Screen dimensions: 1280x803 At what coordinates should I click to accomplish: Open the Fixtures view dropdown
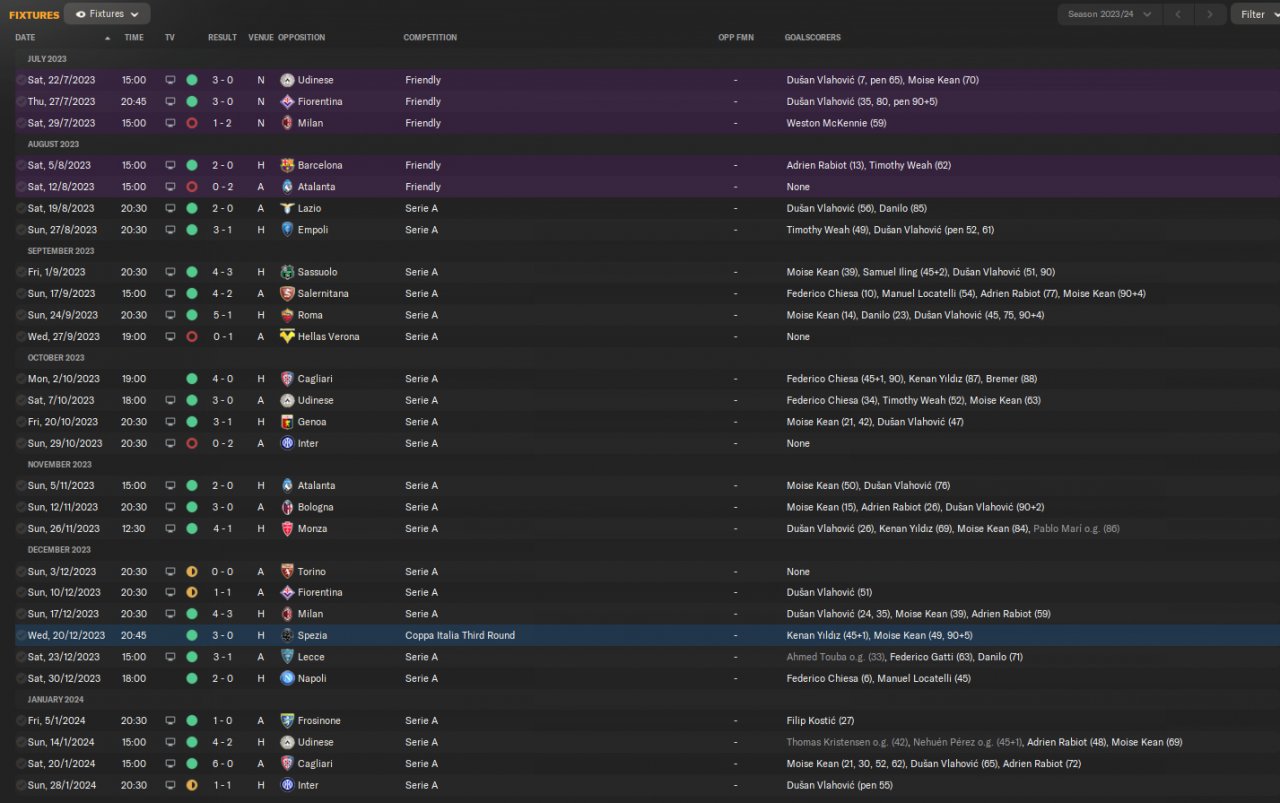coord(107,14)
